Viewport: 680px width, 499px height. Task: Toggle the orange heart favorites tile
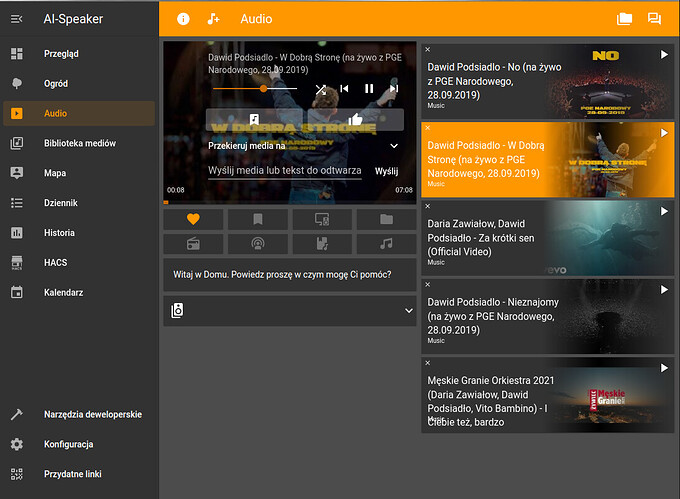click(194, 219)
